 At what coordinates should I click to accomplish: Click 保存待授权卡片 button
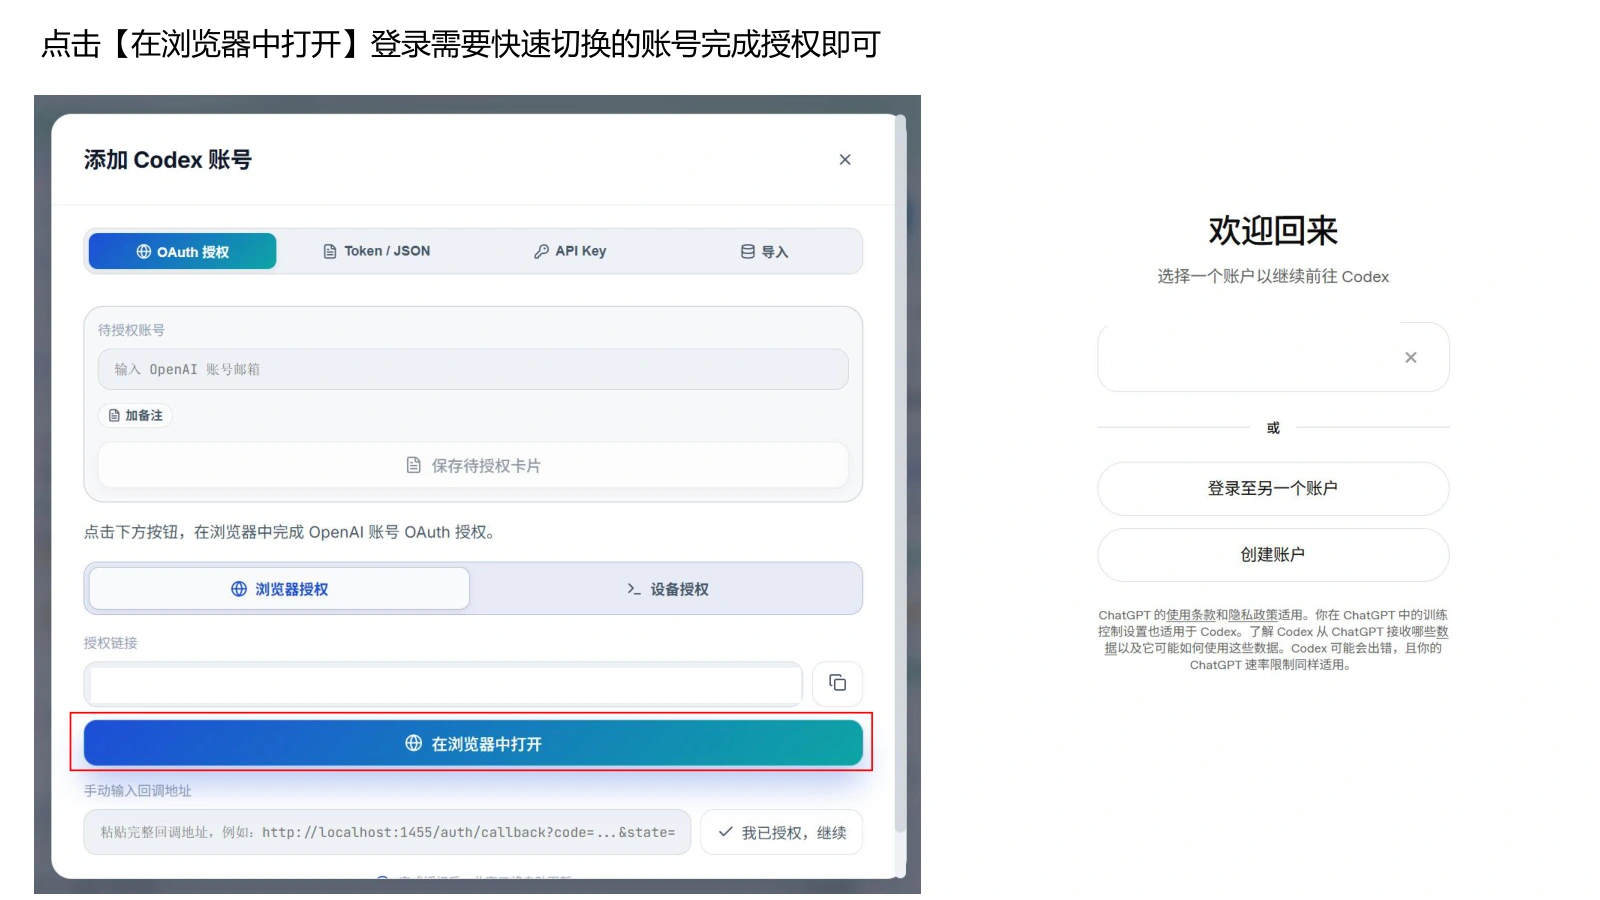coord(473,465)
